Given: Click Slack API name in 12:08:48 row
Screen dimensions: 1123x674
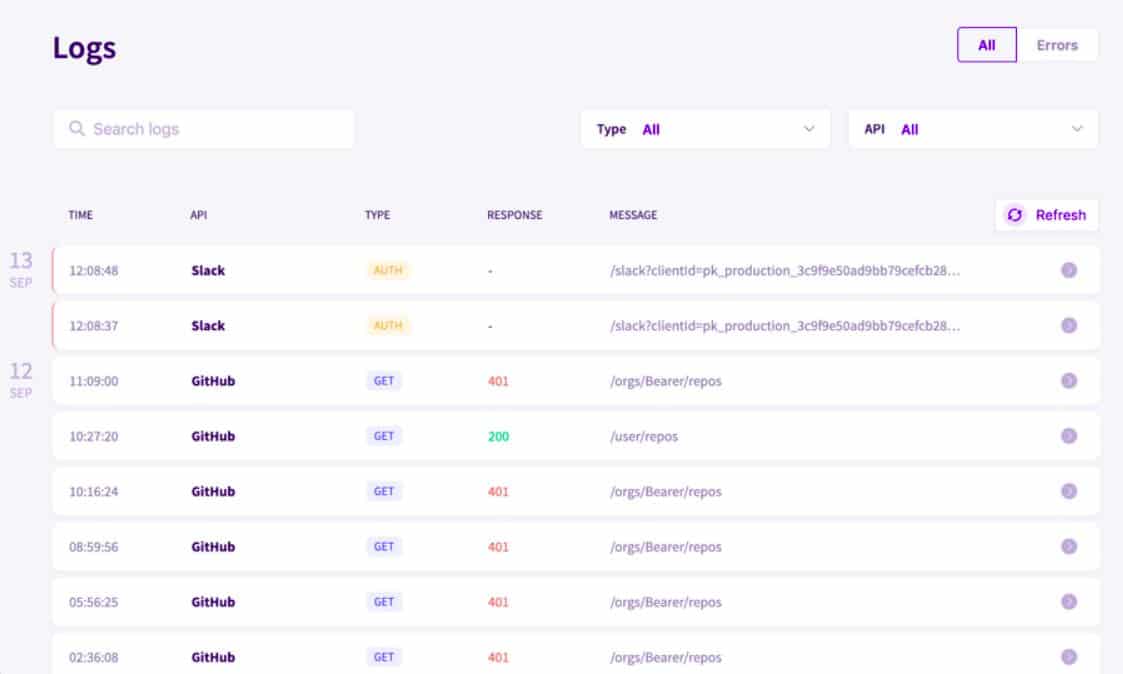Looking at the screenshot, I should click(x=208, y=270).
